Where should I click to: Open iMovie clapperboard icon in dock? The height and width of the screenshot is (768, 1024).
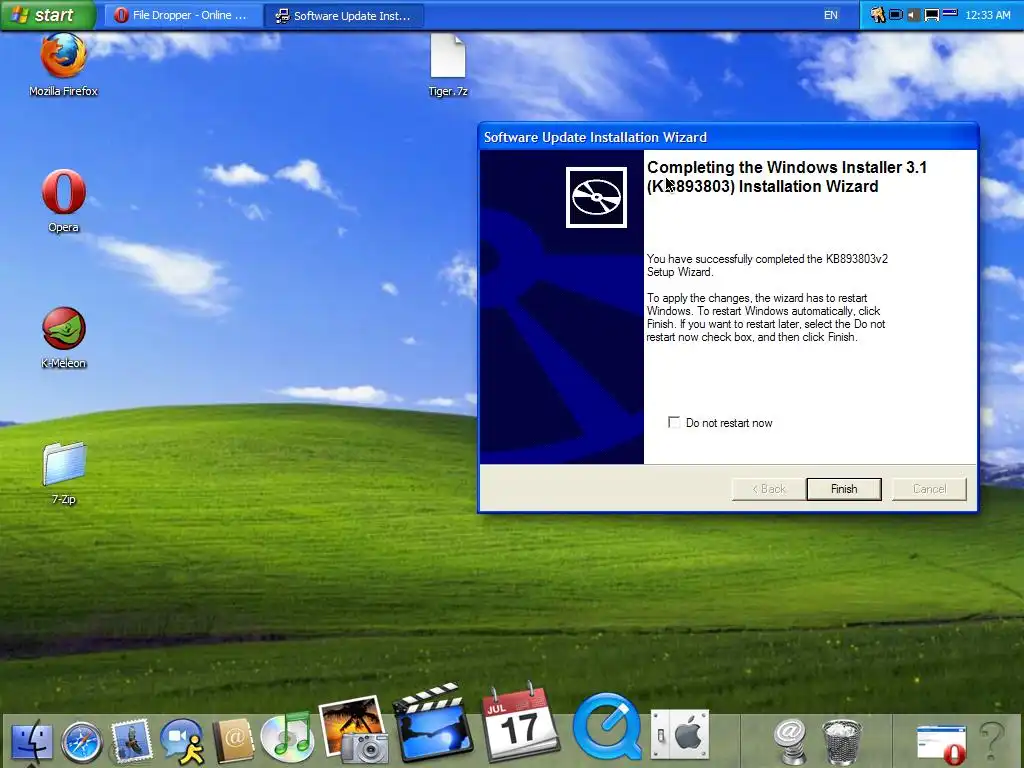click(x=432, y=723)
